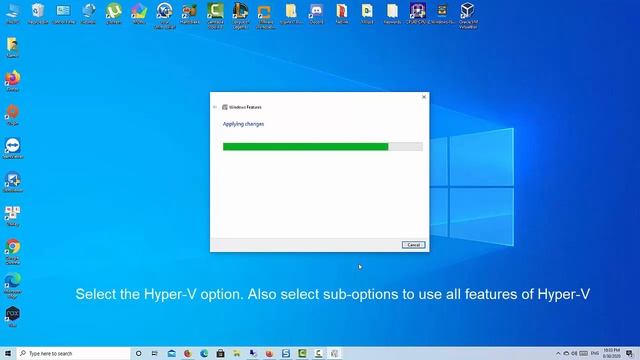Launch uTorrent from the desktop
The height and width of the screenshot is (360, 640).
(113, 13)
